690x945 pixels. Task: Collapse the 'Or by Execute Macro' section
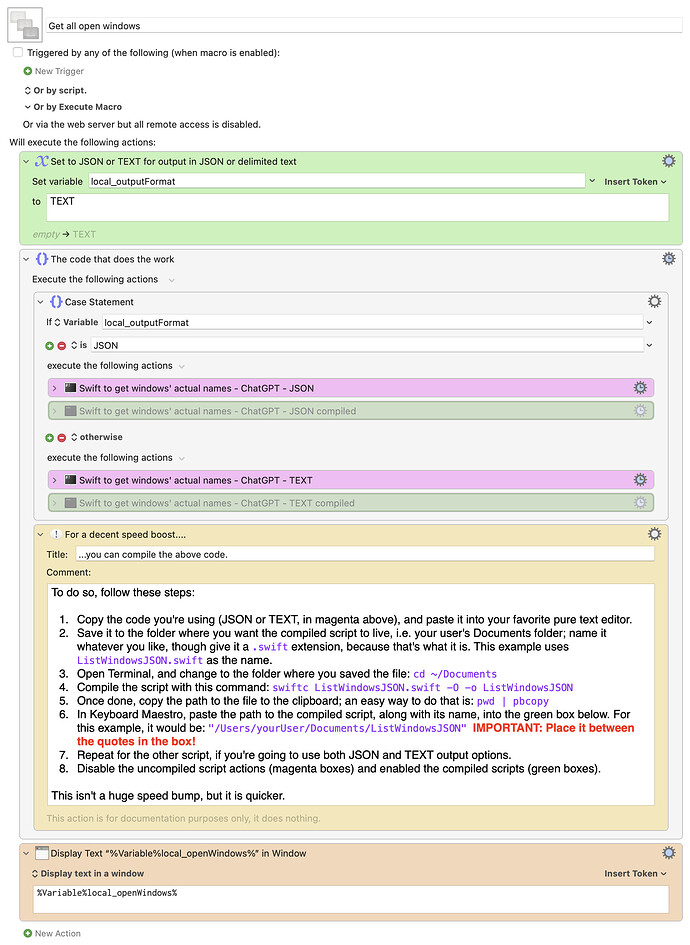28,107
